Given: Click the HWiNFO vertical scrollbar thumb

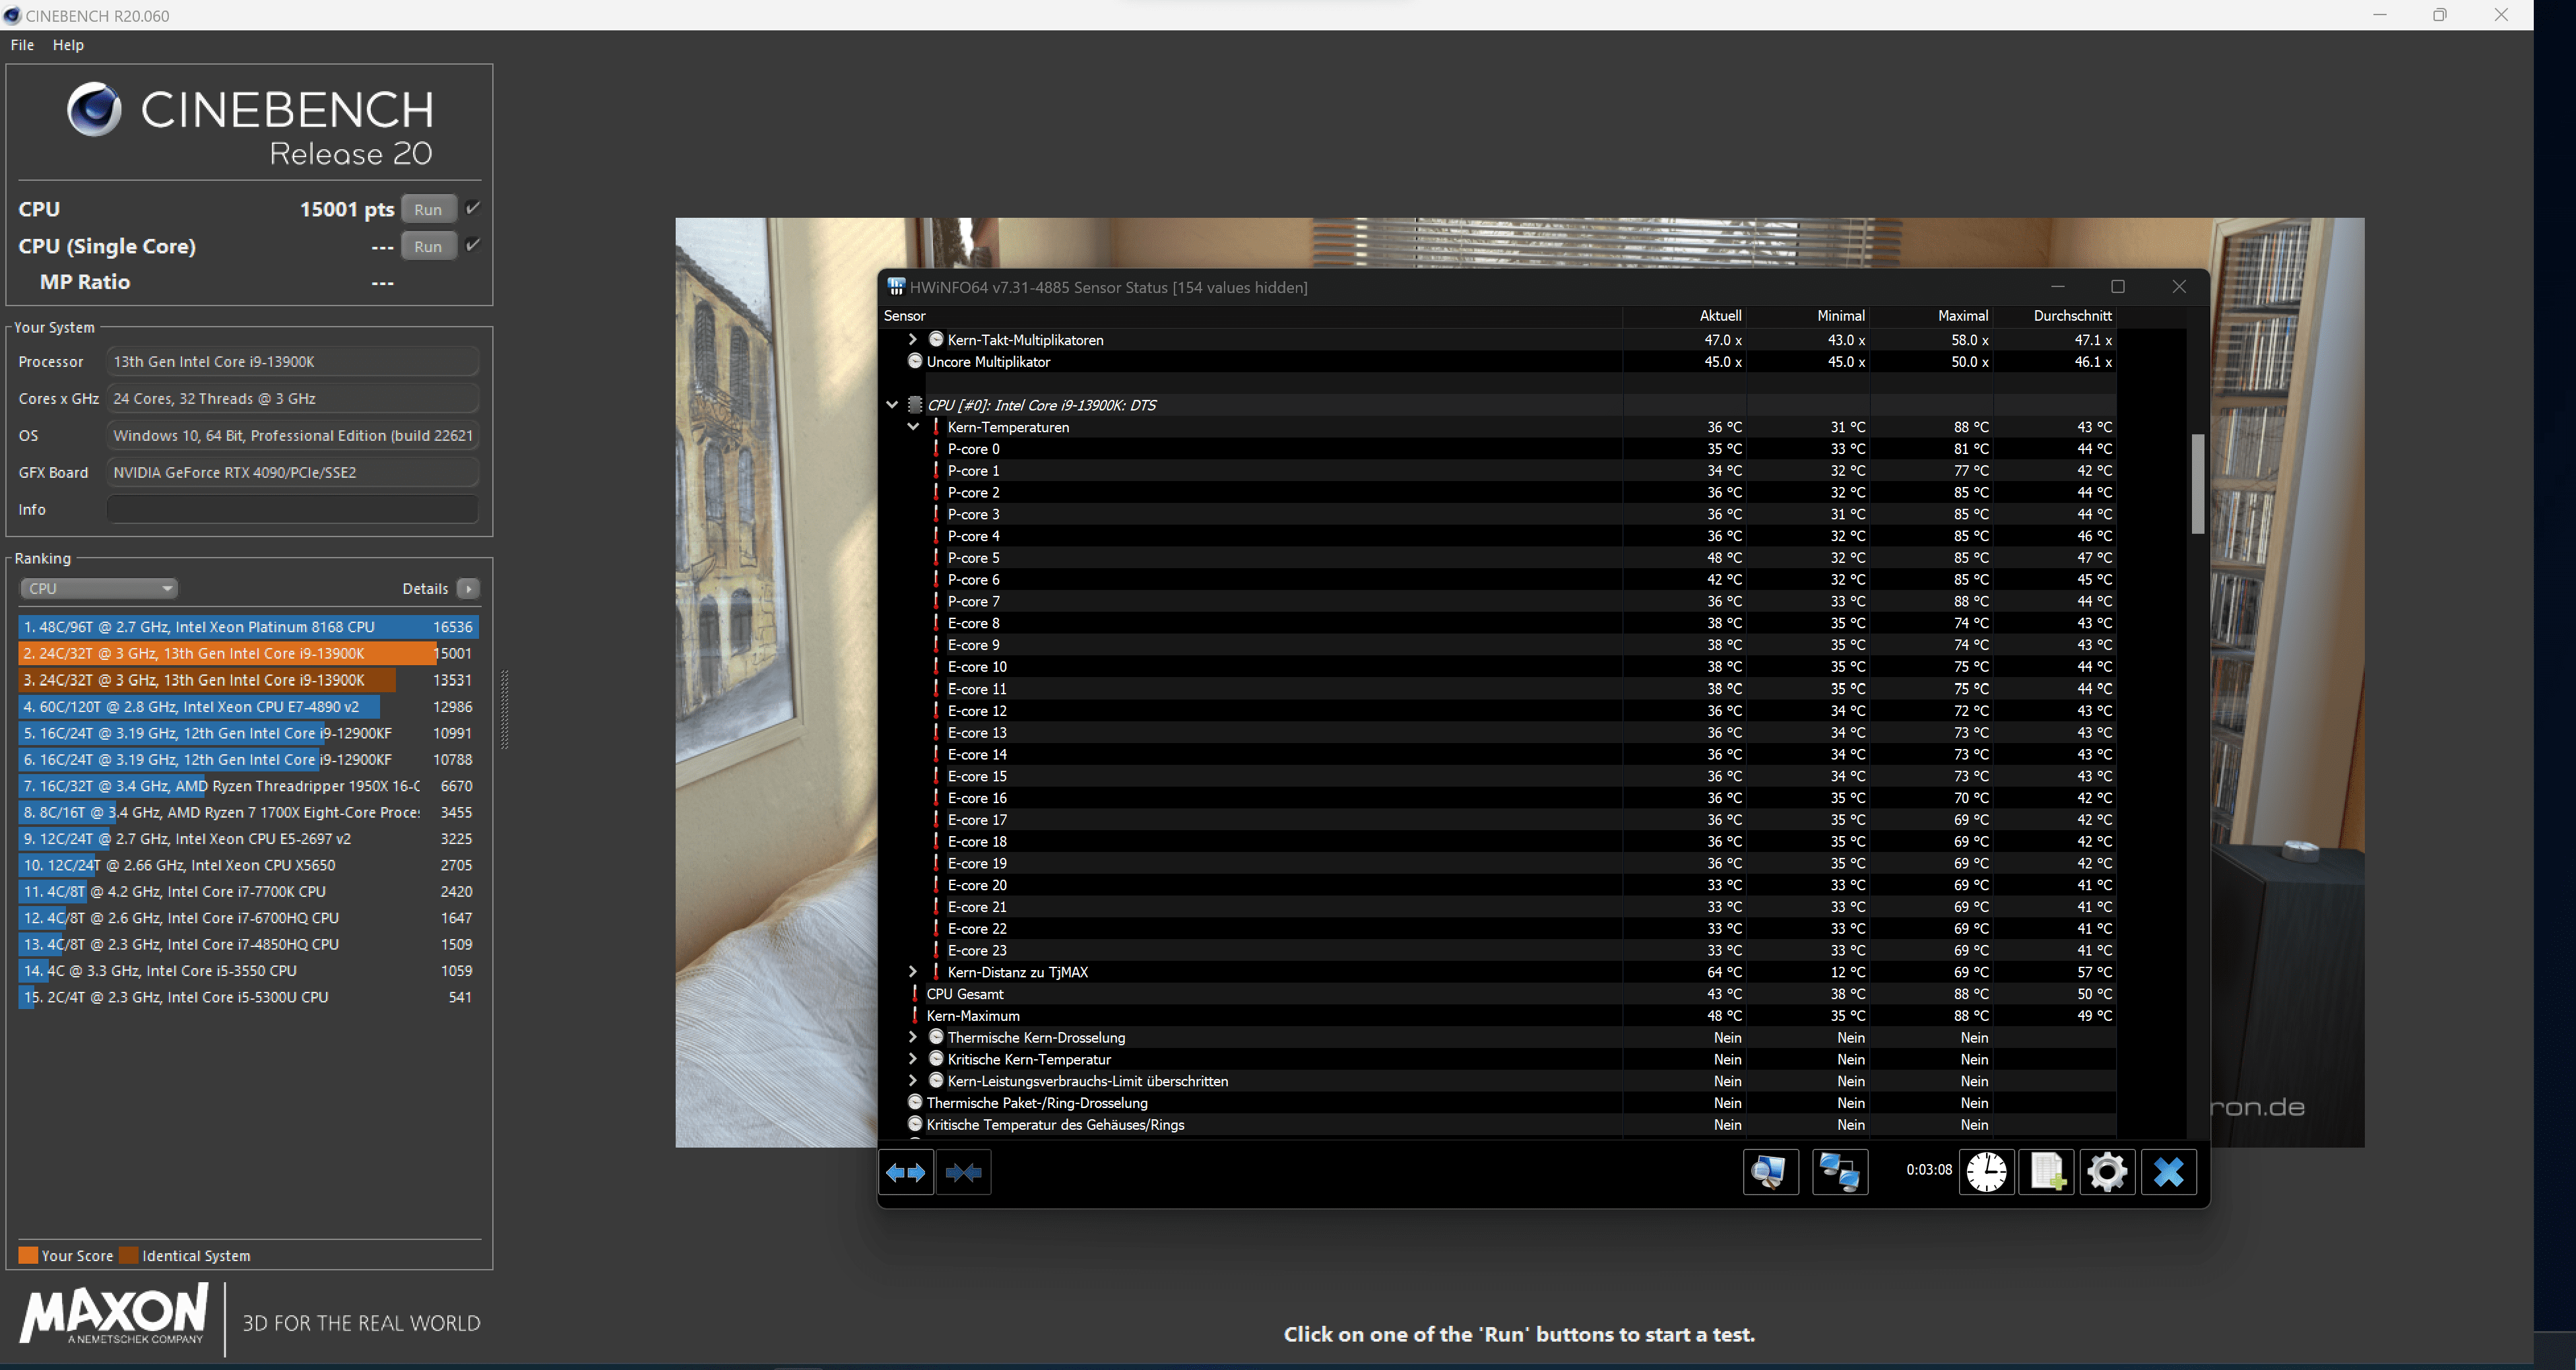Looking at the screenshot, I should [2197, 484].
